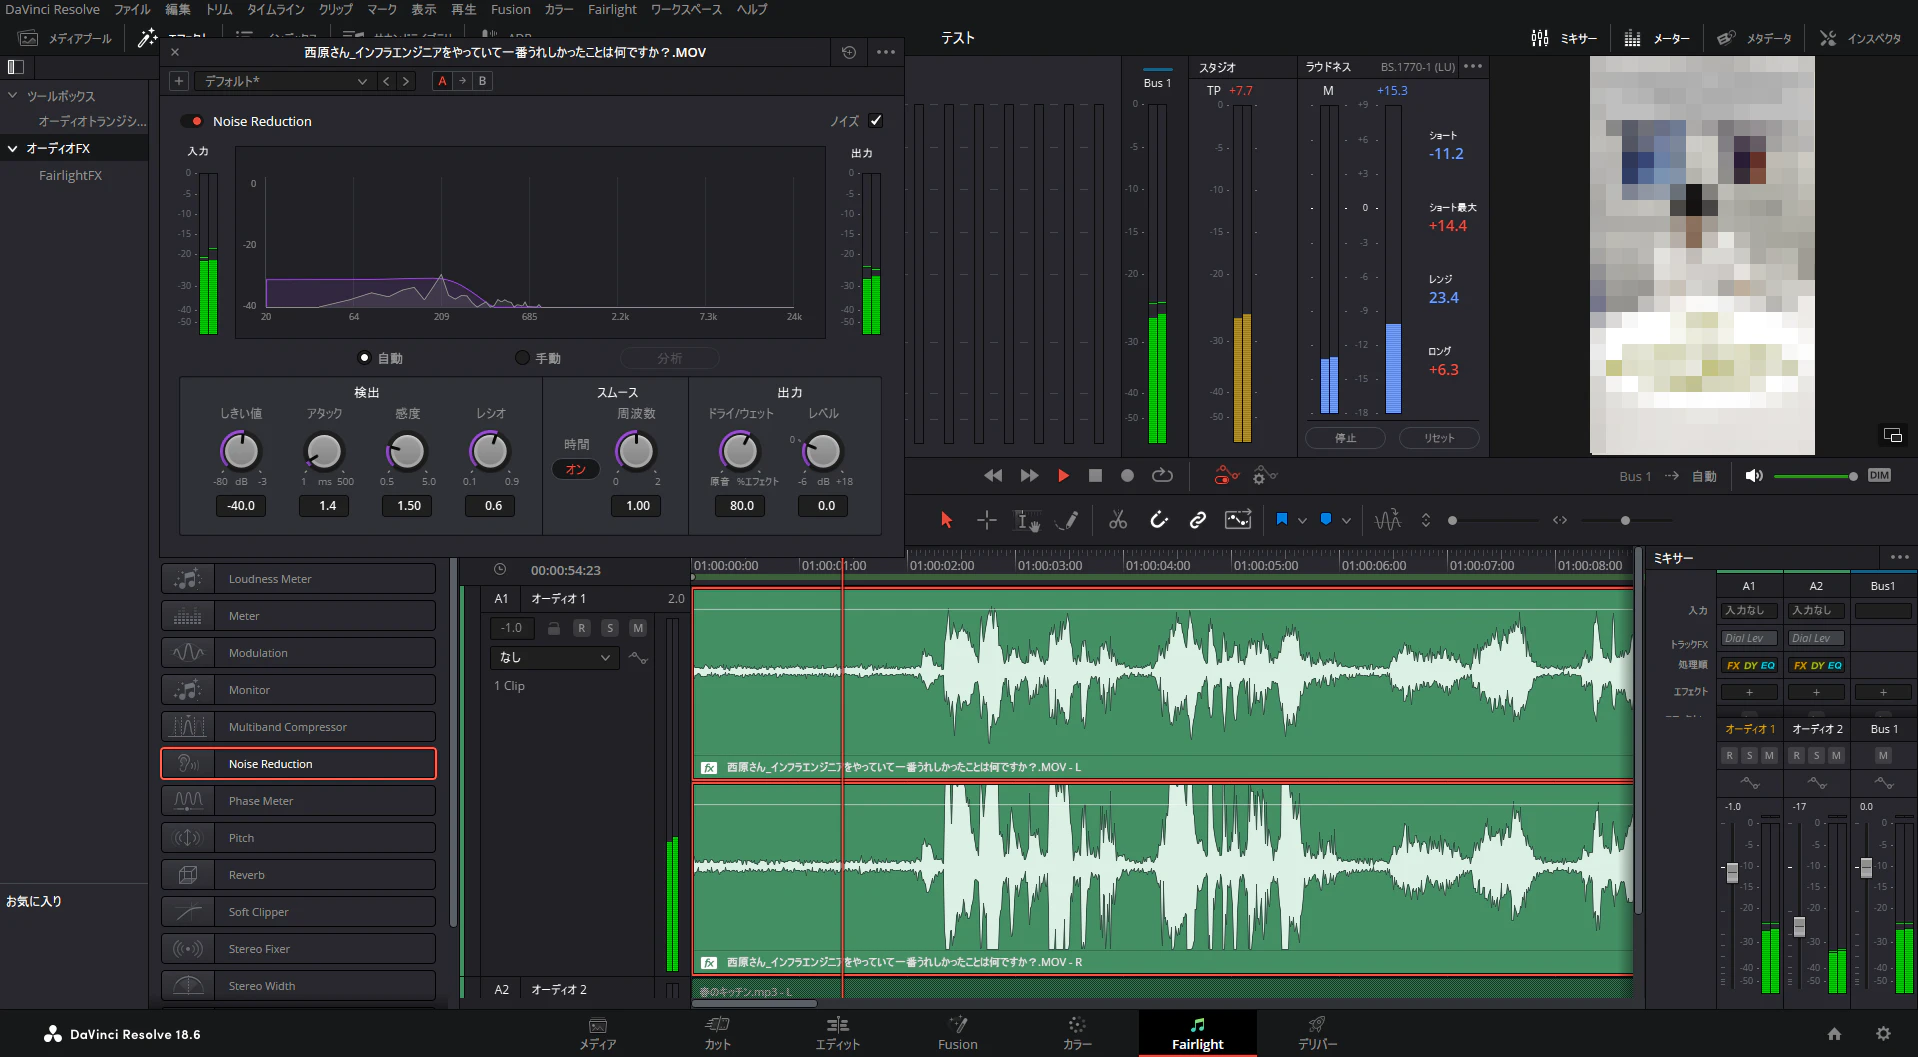Toggle the Noise Reduction red power switch
The image size is (1918, 1057).
194,121
